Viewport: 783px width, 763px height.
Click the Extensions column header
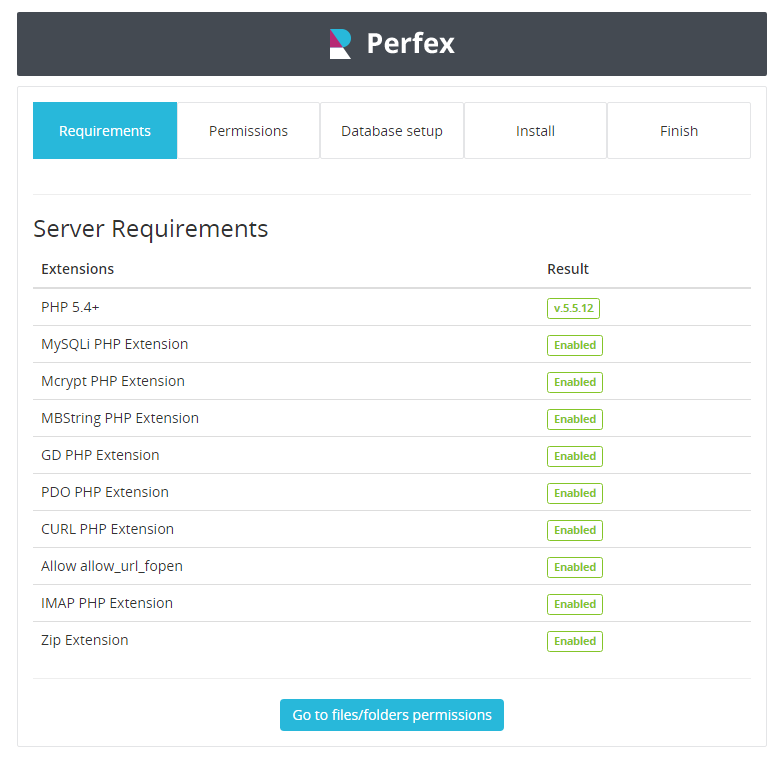click(77, 269)
